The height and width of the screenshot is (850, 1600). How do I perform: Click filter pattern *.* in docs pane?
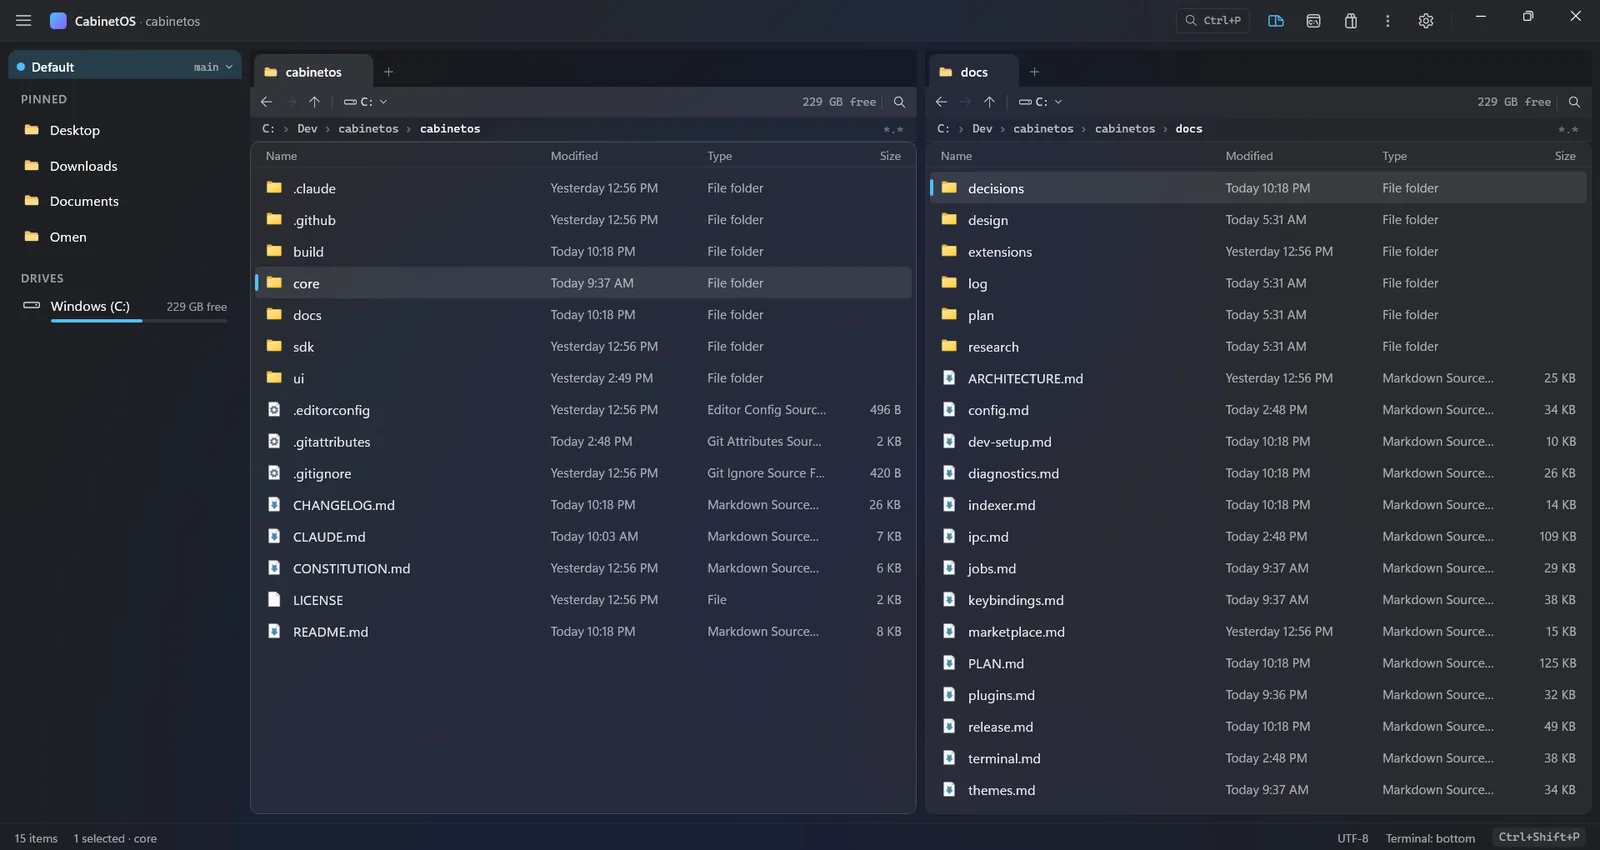(1568, 129)
